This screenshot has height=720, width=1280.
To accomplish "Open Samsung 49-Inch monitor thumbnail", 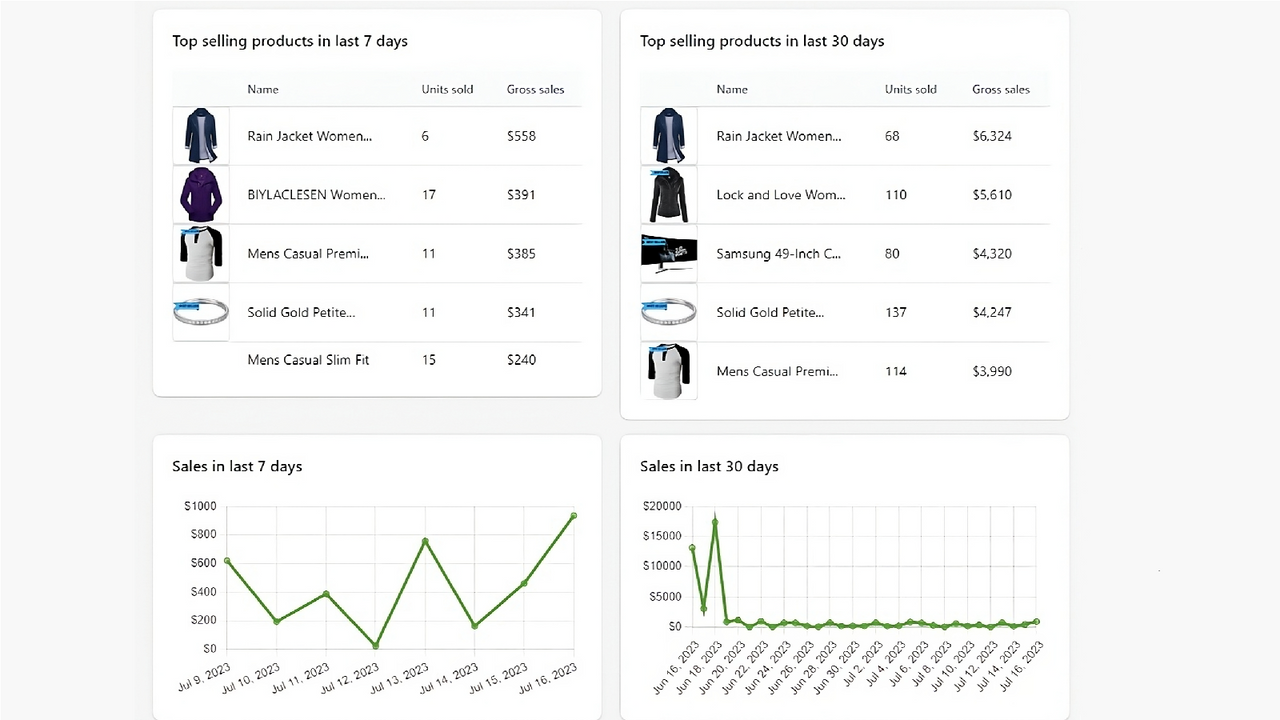I will [x=669, y=254].
